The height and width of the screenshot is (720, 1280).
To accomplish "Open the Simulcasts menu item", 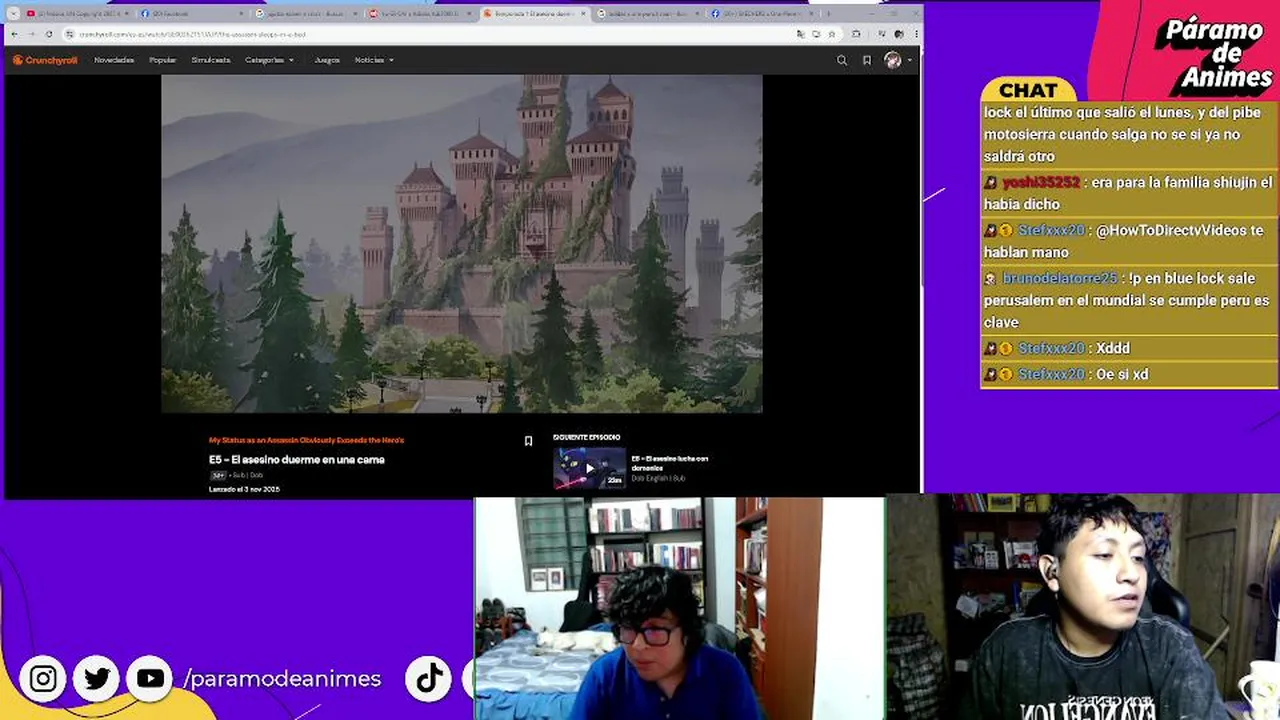I will (x=211, y=60).
